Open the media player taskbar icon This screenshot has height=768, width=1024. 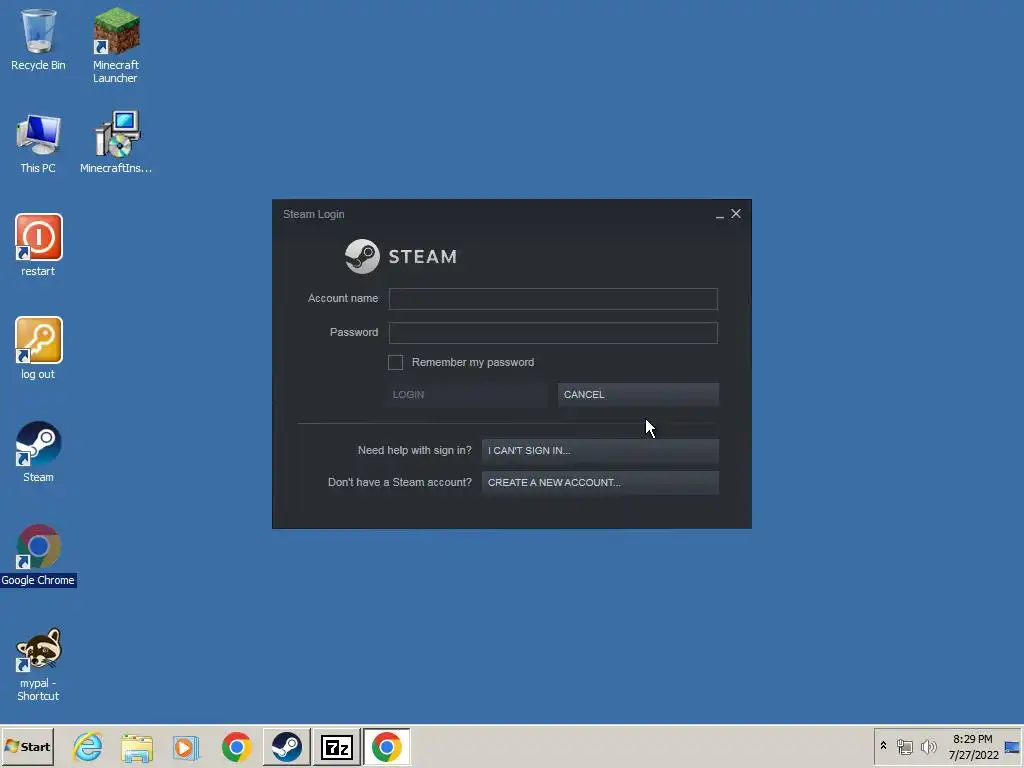click(x=186, y=747)
